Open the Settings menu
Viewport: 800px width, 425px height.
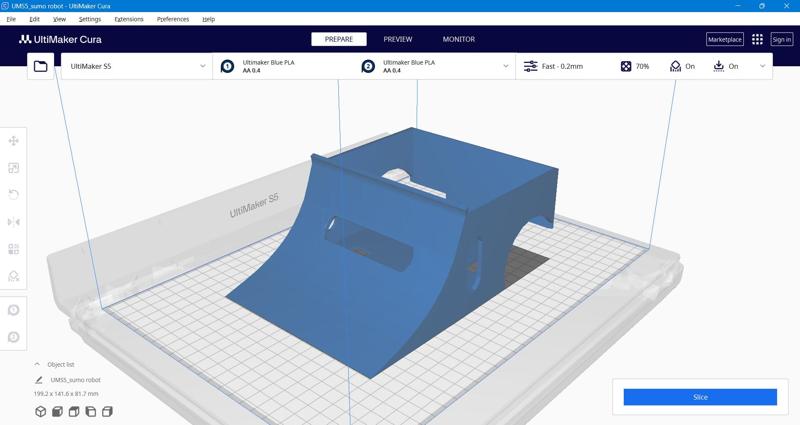(90, 19)
